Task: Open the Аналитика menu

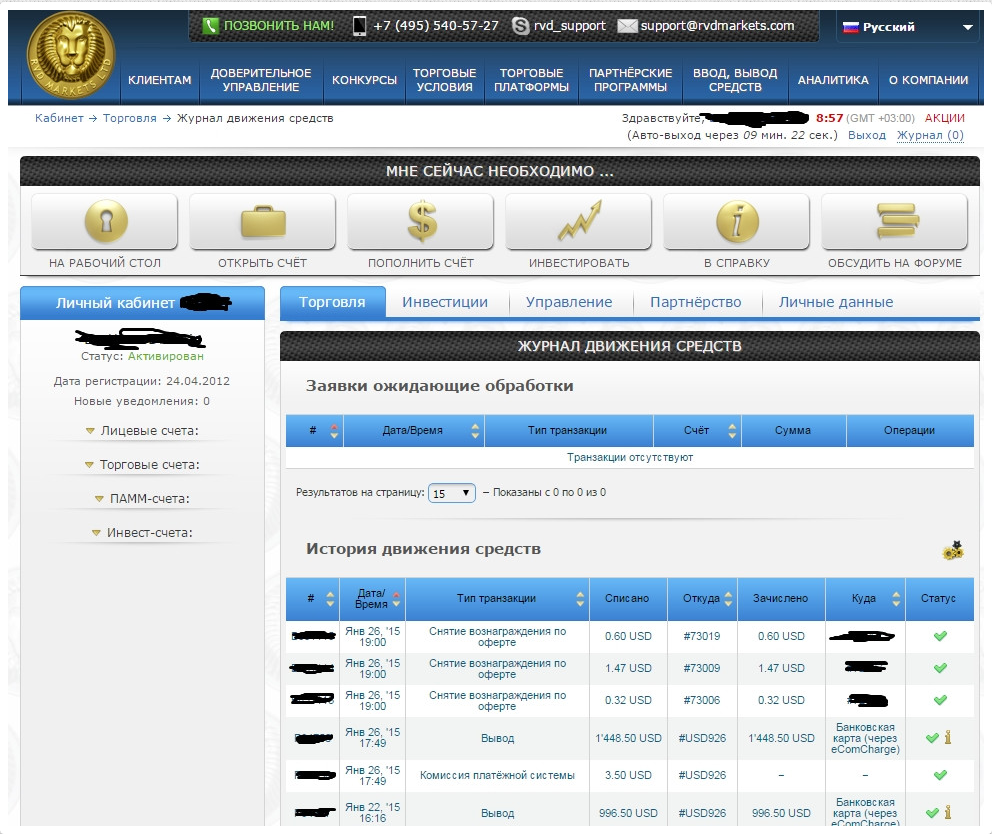Action: coord(833,80)
